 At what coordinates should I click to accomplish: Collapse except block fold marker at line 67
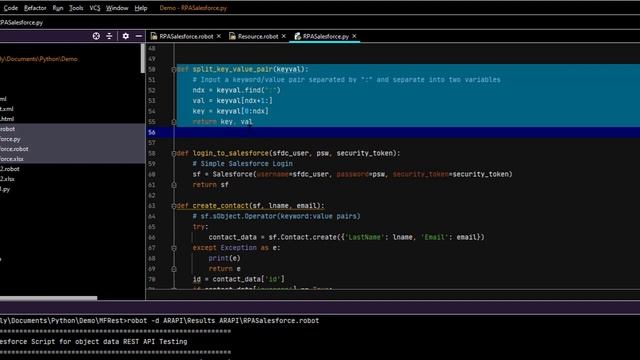[x=174, y=248]
